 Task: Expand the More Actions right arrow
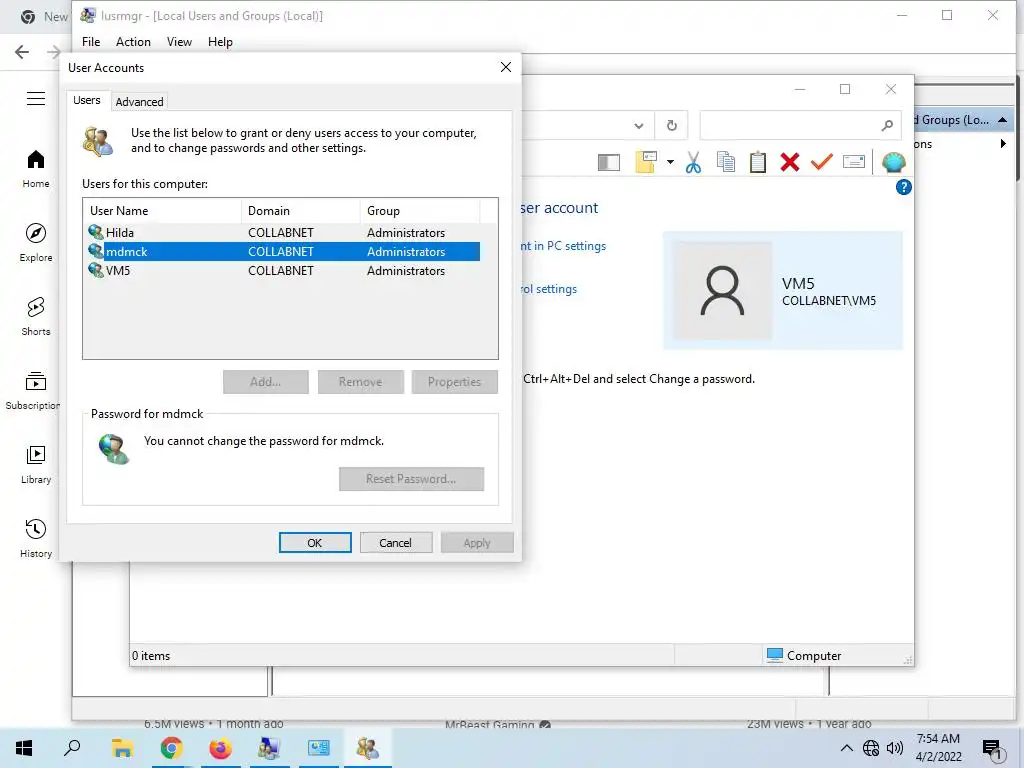pyautogui.click(x=1003, y=144)
